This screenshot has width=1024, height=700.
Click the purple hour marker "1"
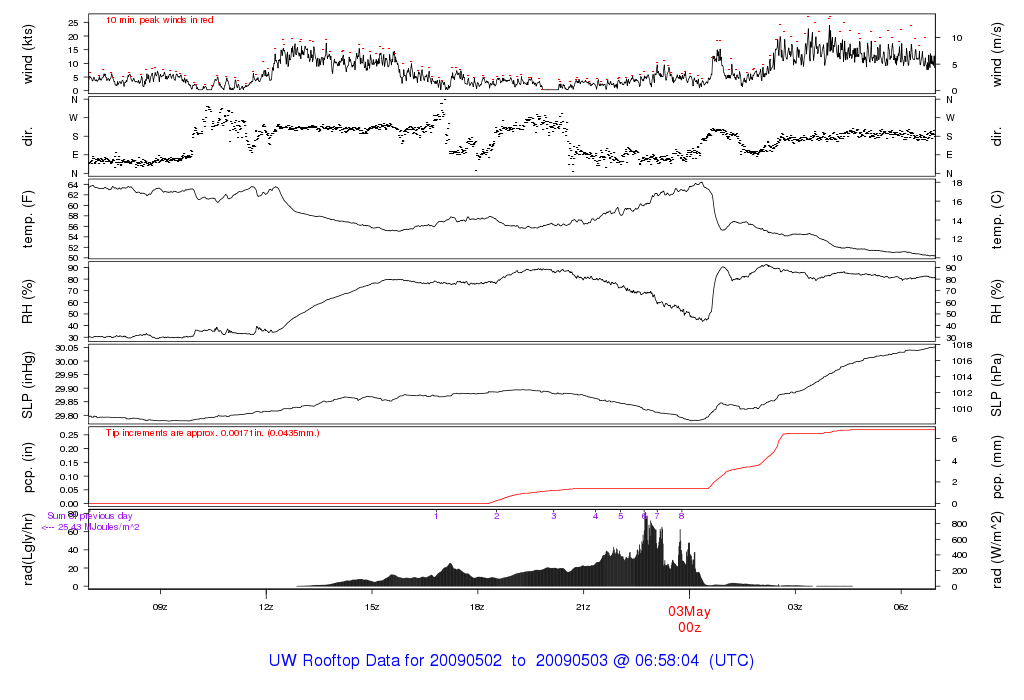436,516
